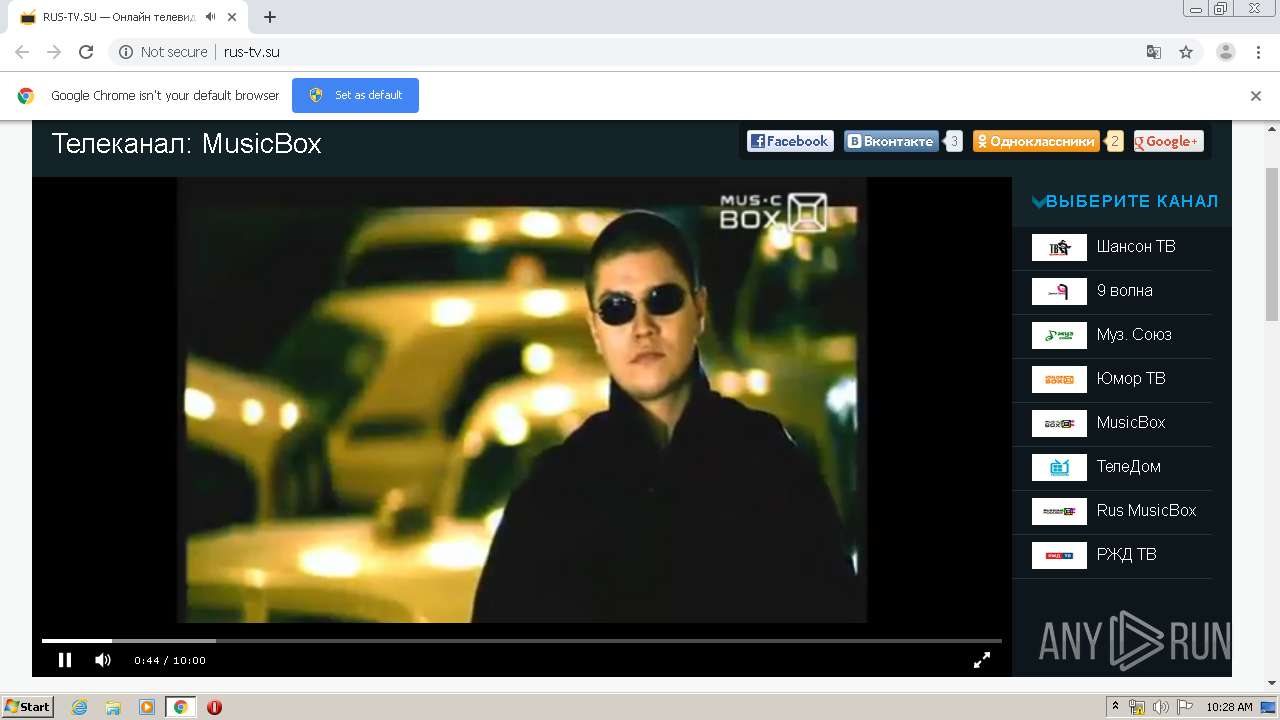
Task: Select the Муз. Союз channel logo
Action: coord(1059,335)
